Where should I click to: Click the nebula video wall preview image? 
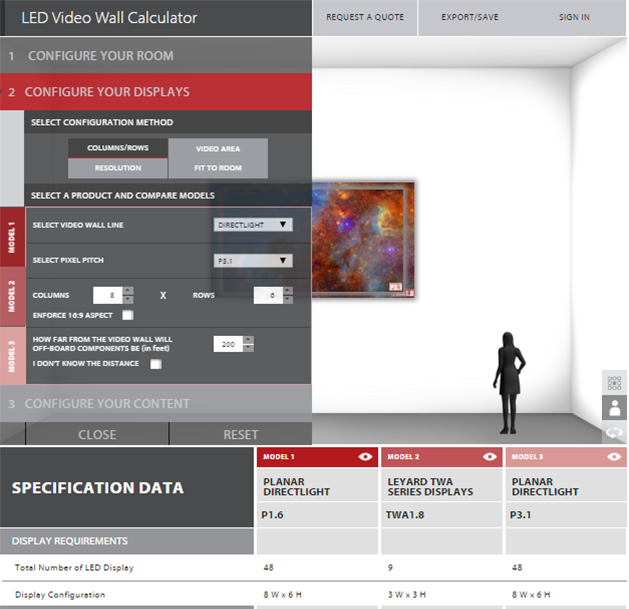(x=363, y=240)
